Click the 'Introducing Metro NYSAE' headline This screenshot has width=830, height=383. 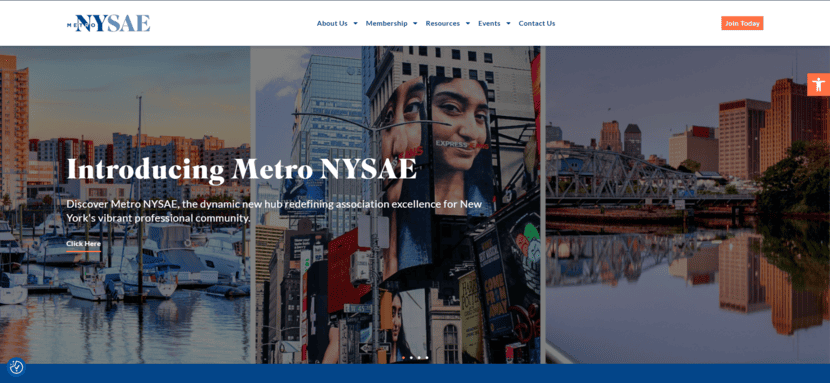(241, 169)
